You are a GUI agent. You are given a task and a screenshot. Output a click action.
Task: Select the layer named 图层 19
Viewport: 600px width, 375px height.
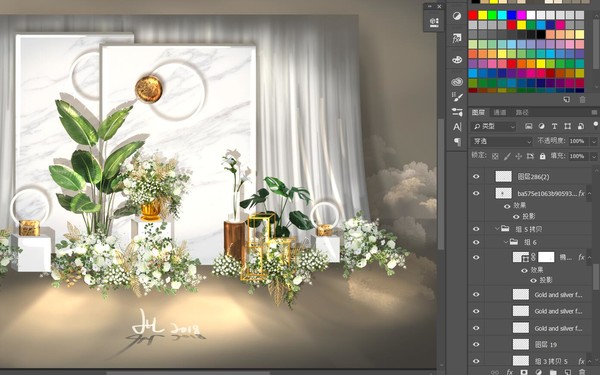[x=545, y=344]
